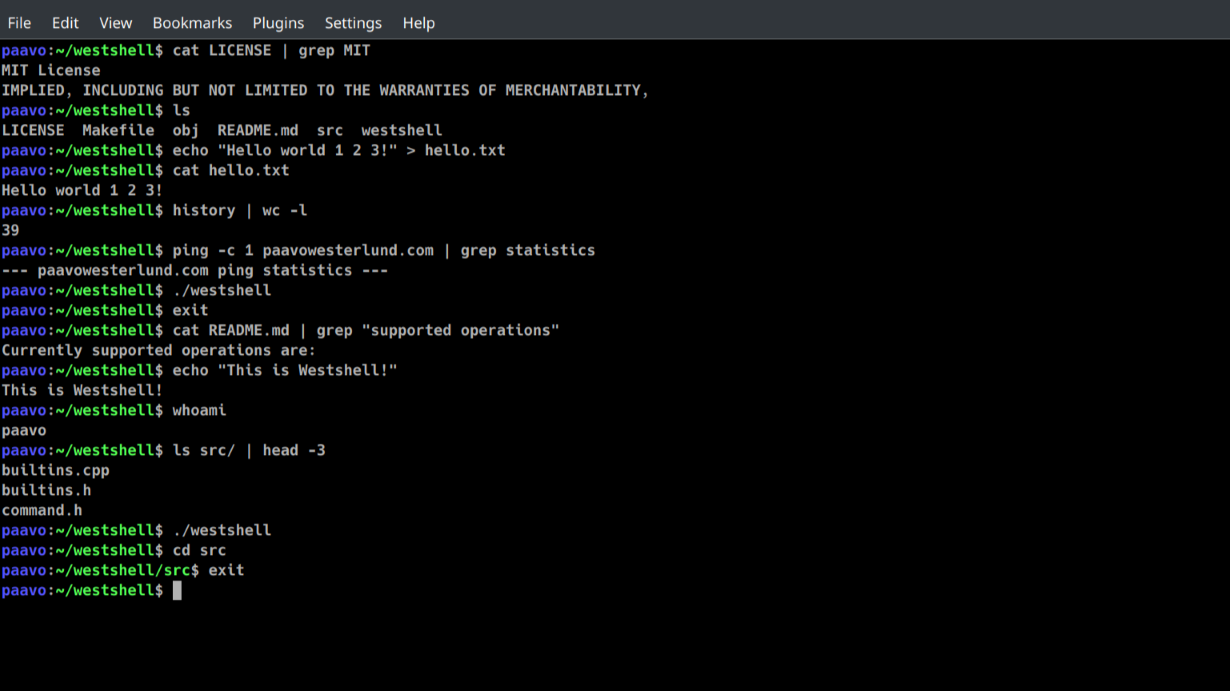Screen dimensions: 1230x691
Task: Click the "Currently supported operations are:" line
Action: coord(158,350)
